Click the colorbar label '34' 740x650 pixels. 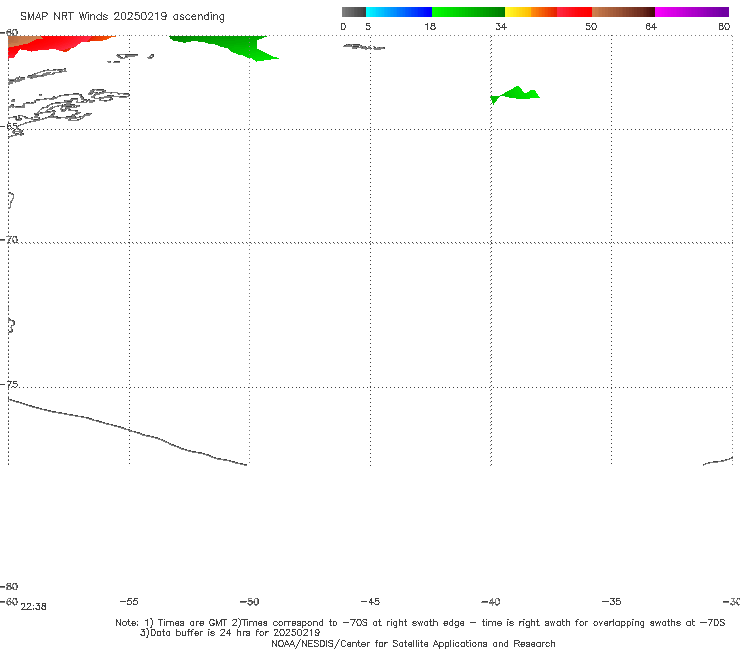point(501,26)
